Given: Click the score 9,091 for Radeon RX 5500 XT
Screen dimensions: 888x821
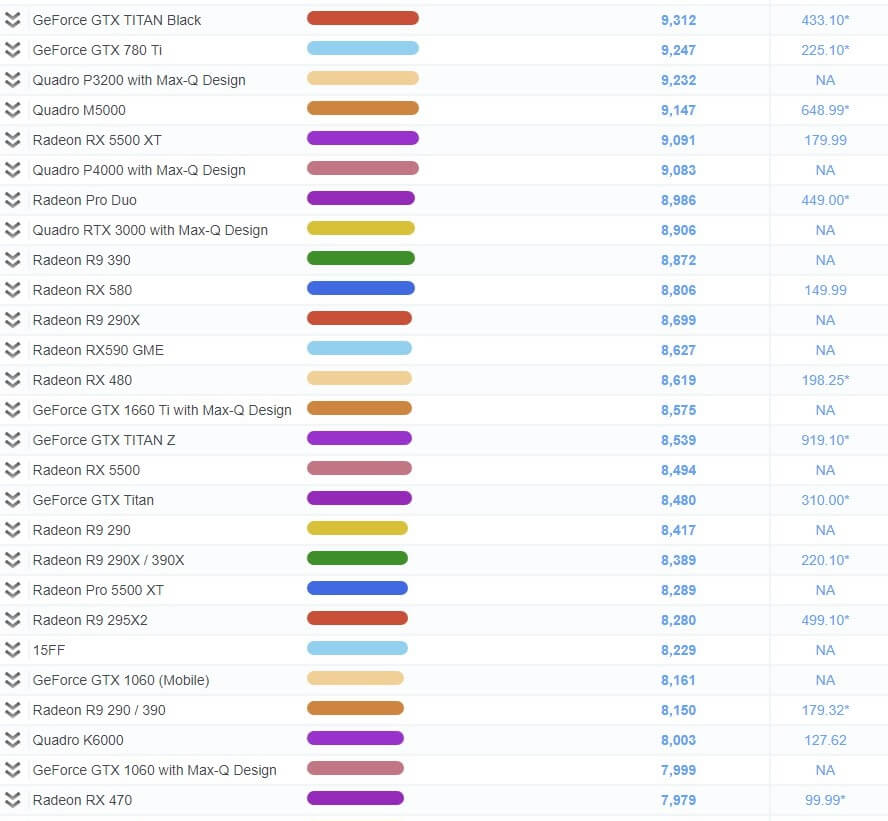Looking at the screenshot, I should click(x=678, y=140).
